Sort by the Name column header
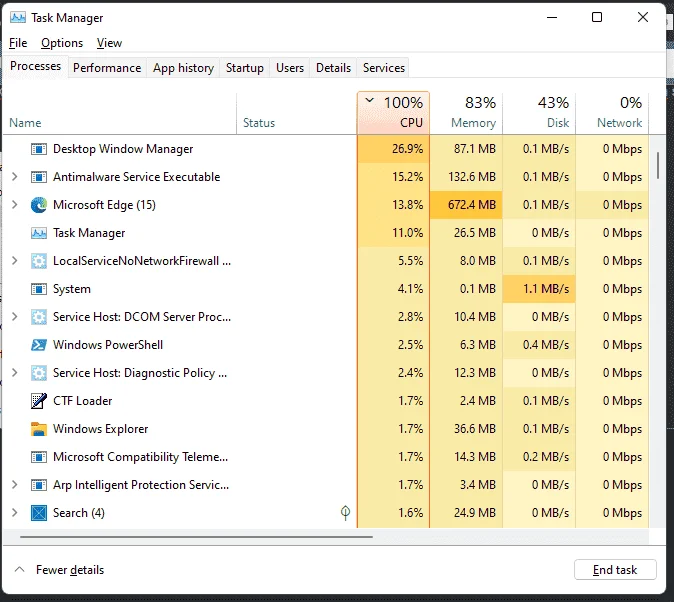 (119, 114)
